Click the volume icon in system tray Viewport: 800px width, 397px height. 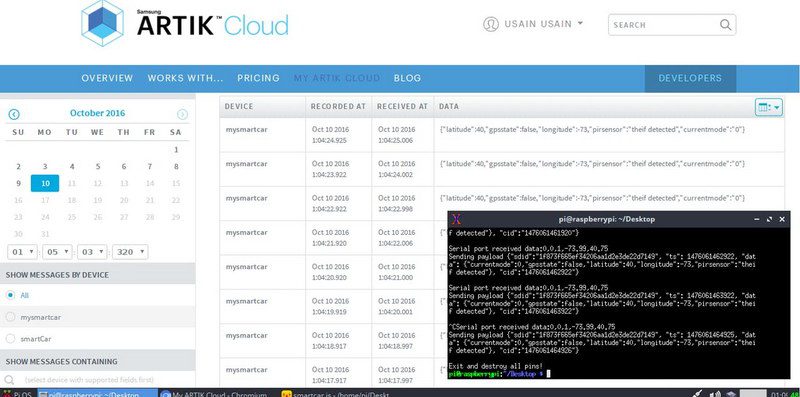click(x=716, y=394)
